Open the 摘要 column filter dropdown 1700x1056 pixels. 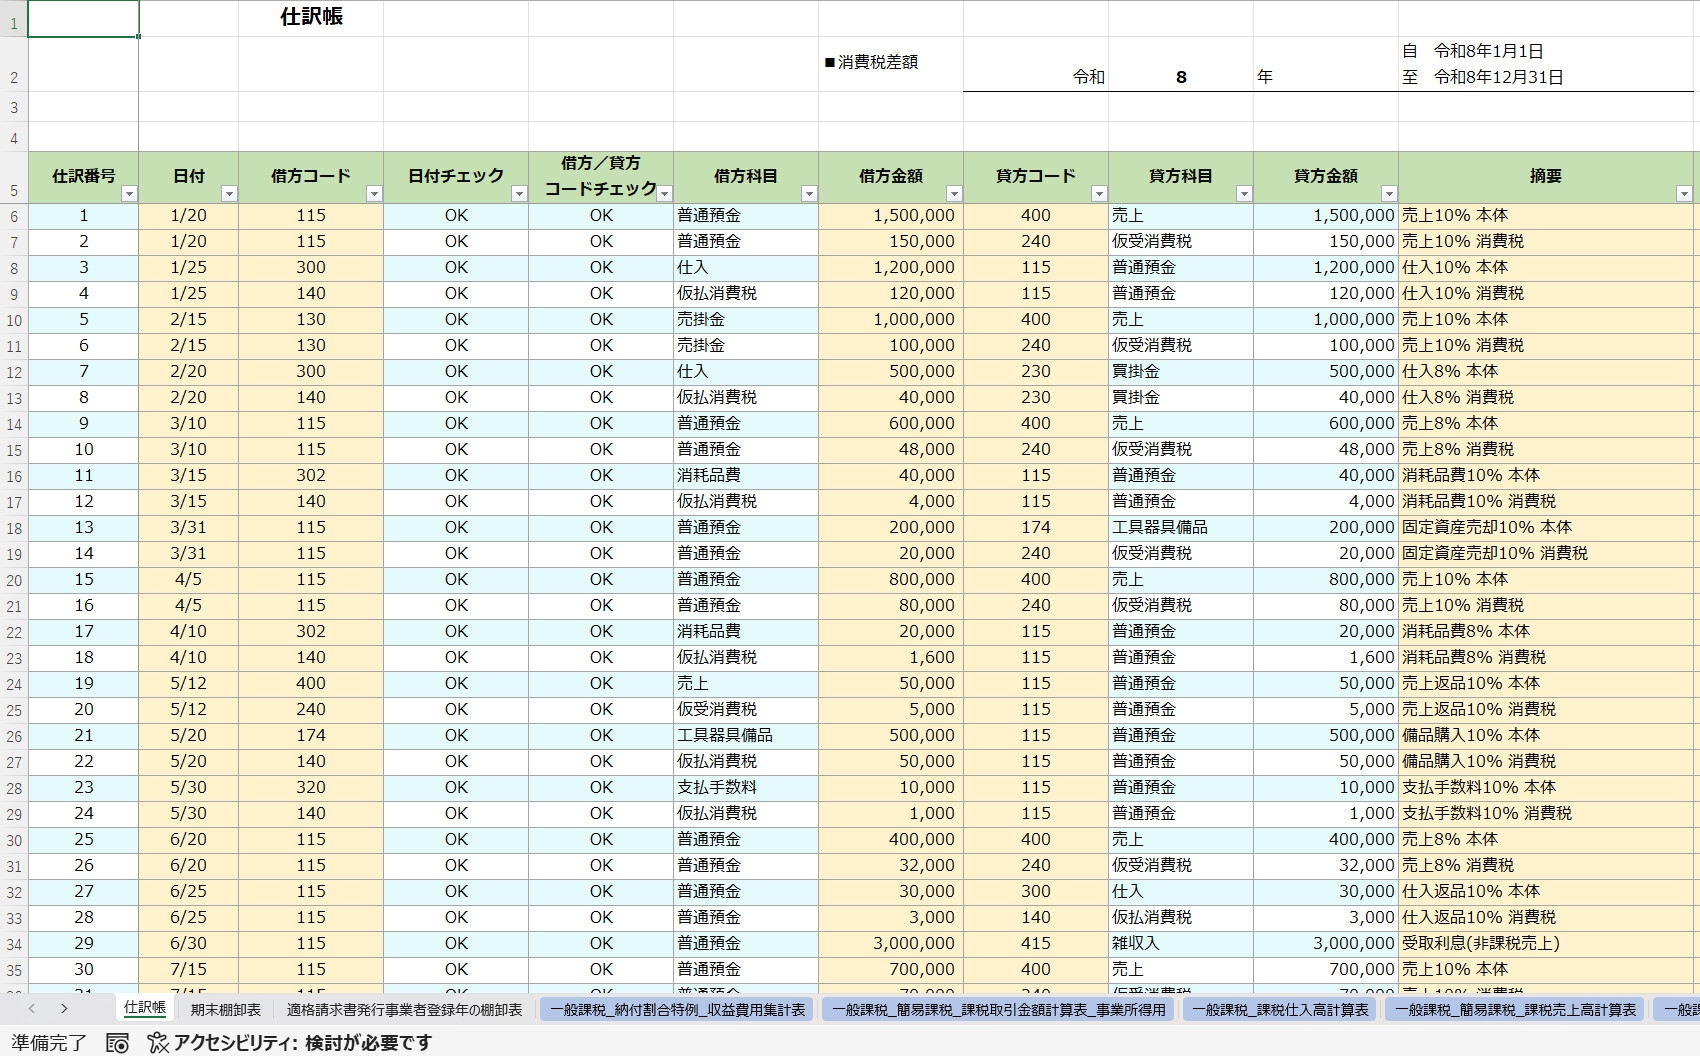tap(1684, 194)
